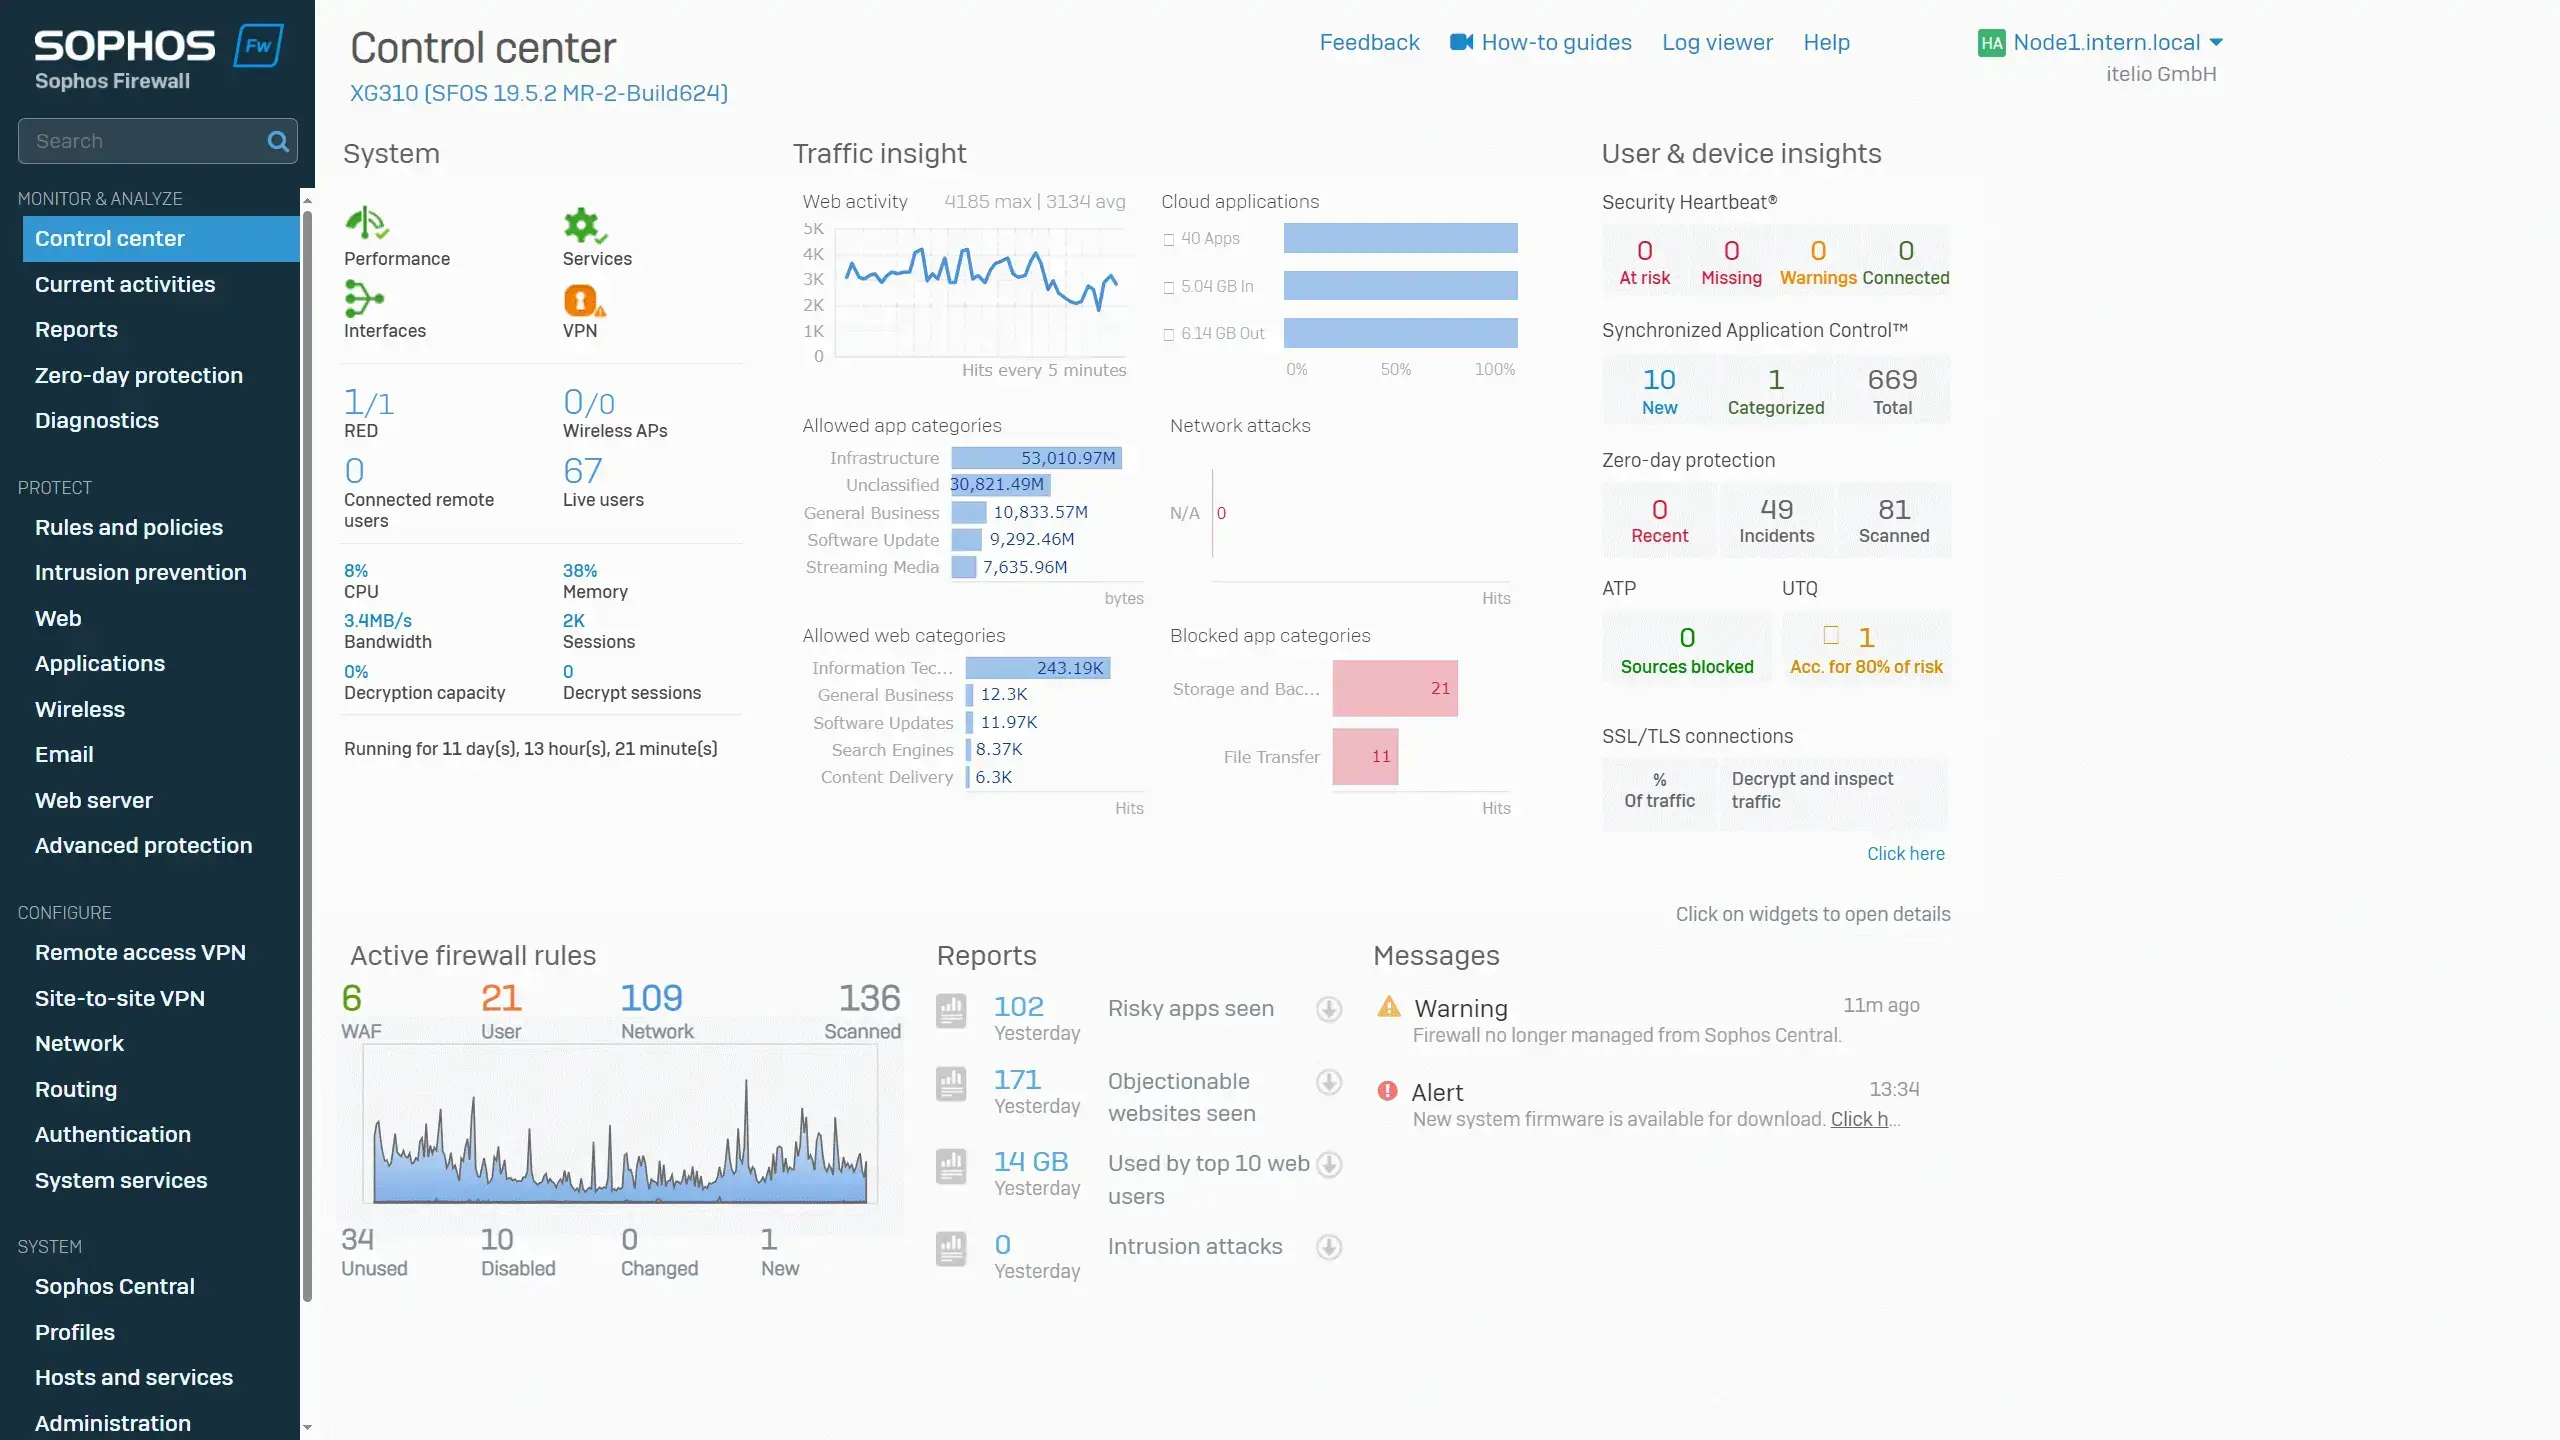Click the SSL/TLS Click here link

pos(1906,854)
